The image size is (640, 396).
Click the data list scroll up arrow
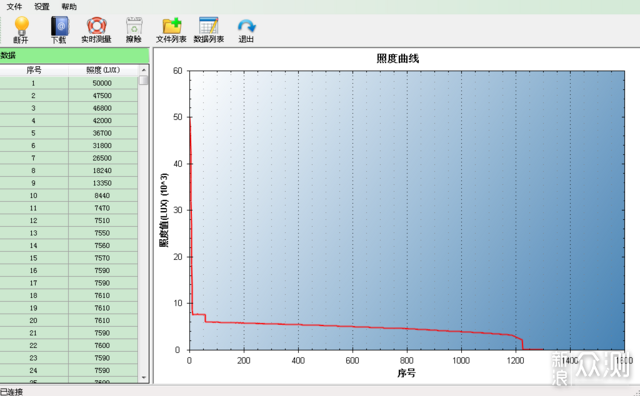pyautogui.click(x=143, y=71)
